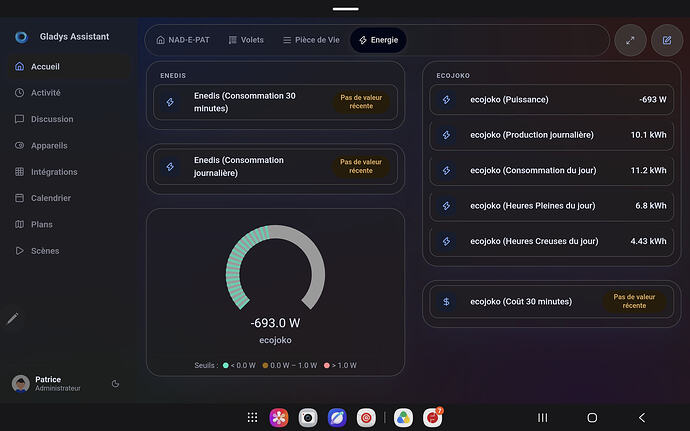Open the Accueil home page
Screen dimensions: 690x431
pos(69,66)
